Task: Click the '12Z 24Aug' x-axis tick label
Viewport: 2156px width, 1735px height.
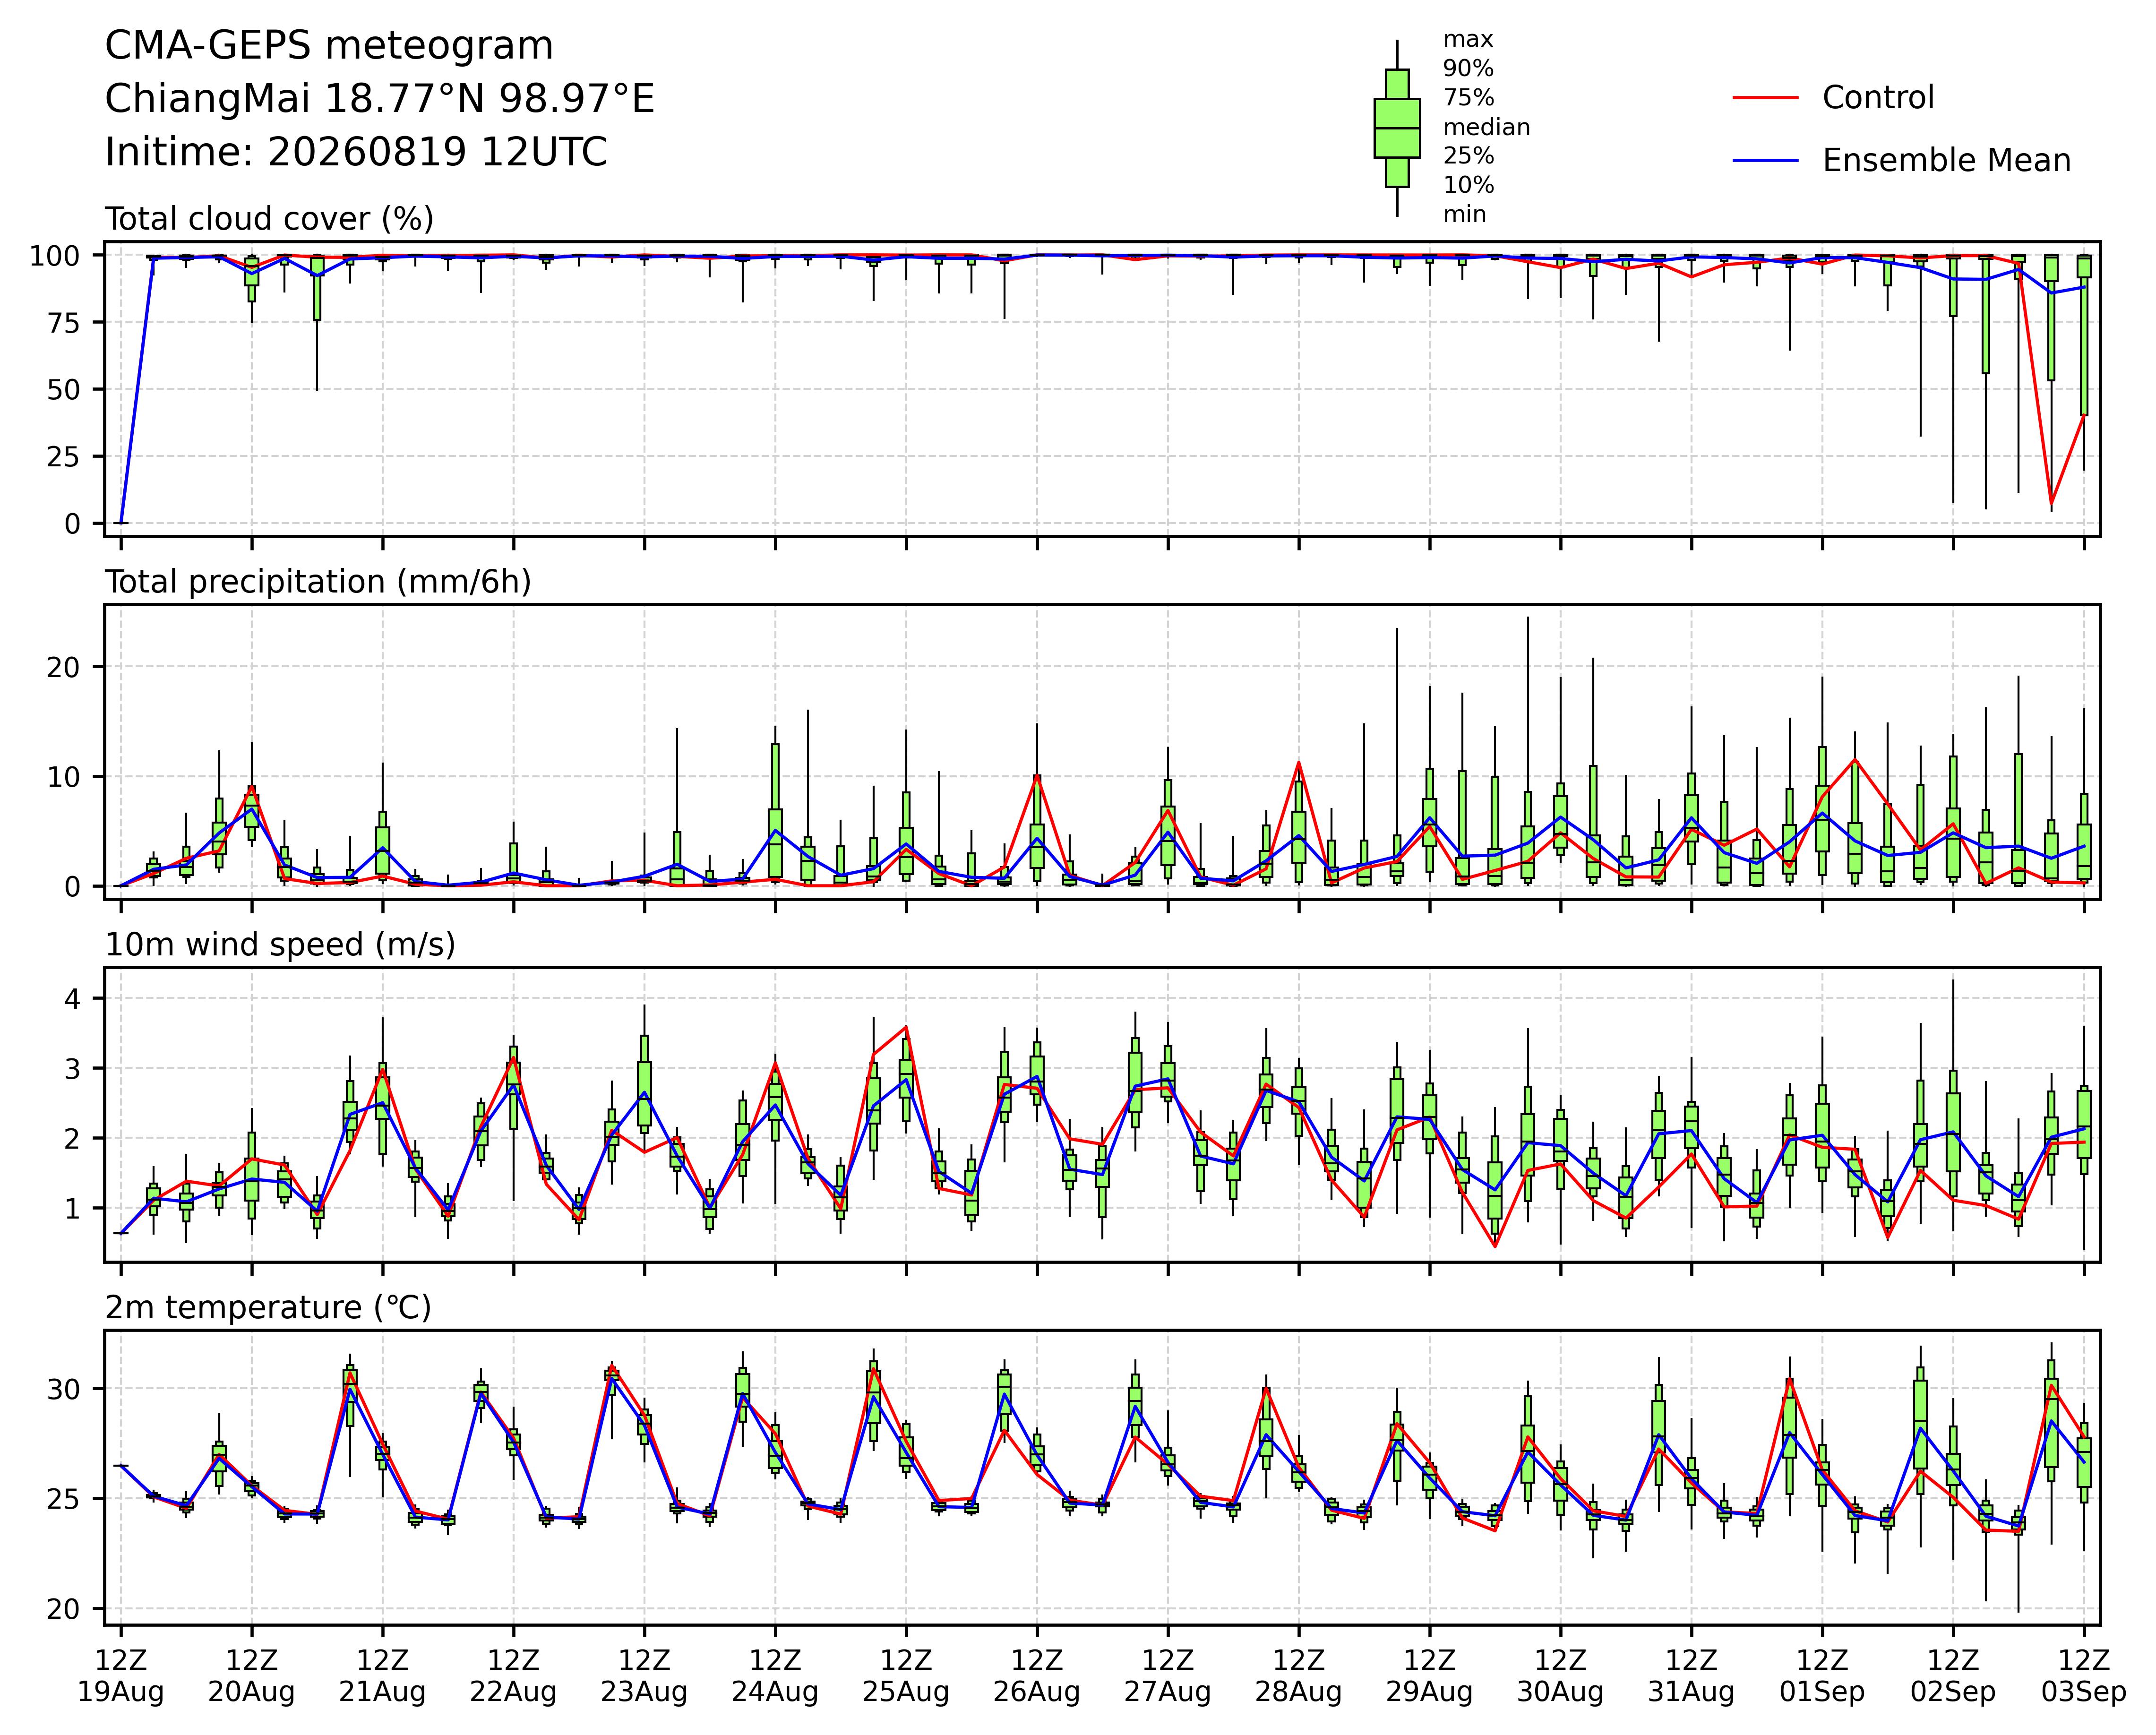Action: tap(775, 1677)
